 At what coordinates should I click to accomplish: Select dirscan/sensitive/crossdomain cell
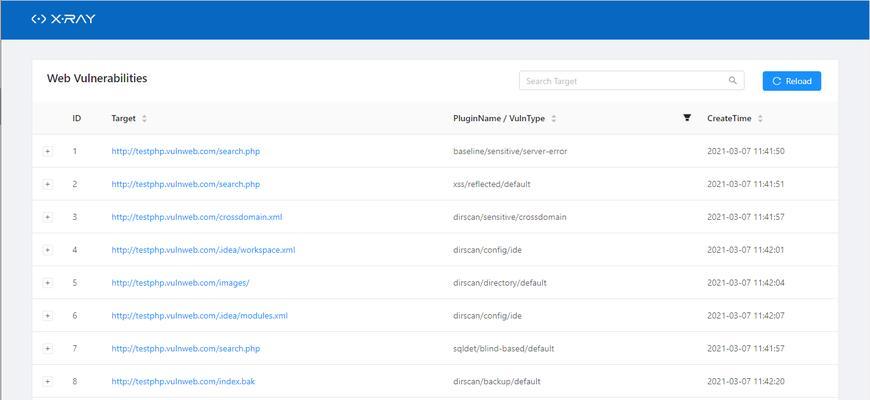509,217
